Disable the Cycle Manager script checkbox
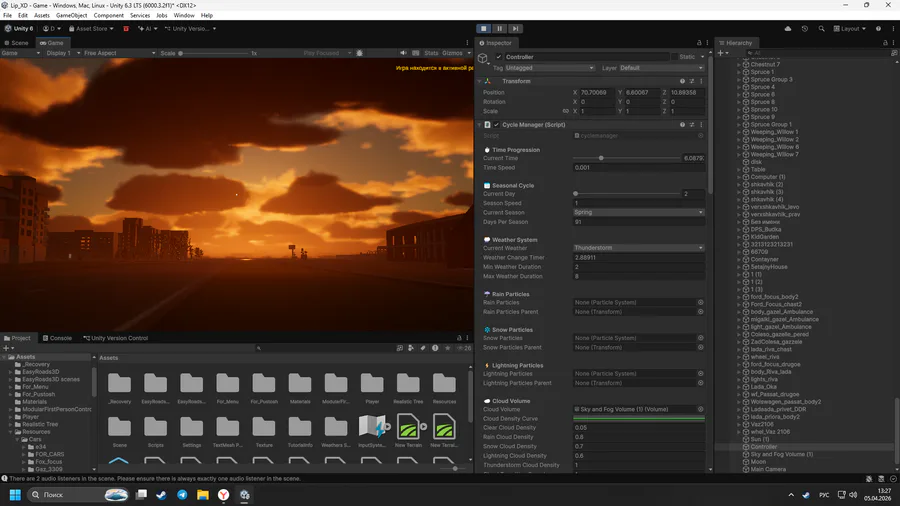This screenshot has width=900, height=506. point(496,125)
